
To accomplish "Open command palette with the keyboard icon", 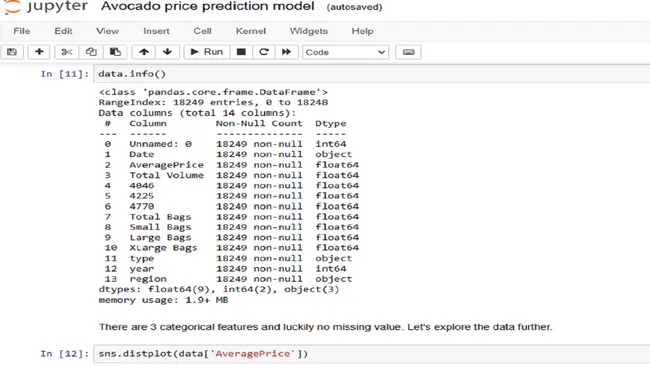I will pos(408,52).
